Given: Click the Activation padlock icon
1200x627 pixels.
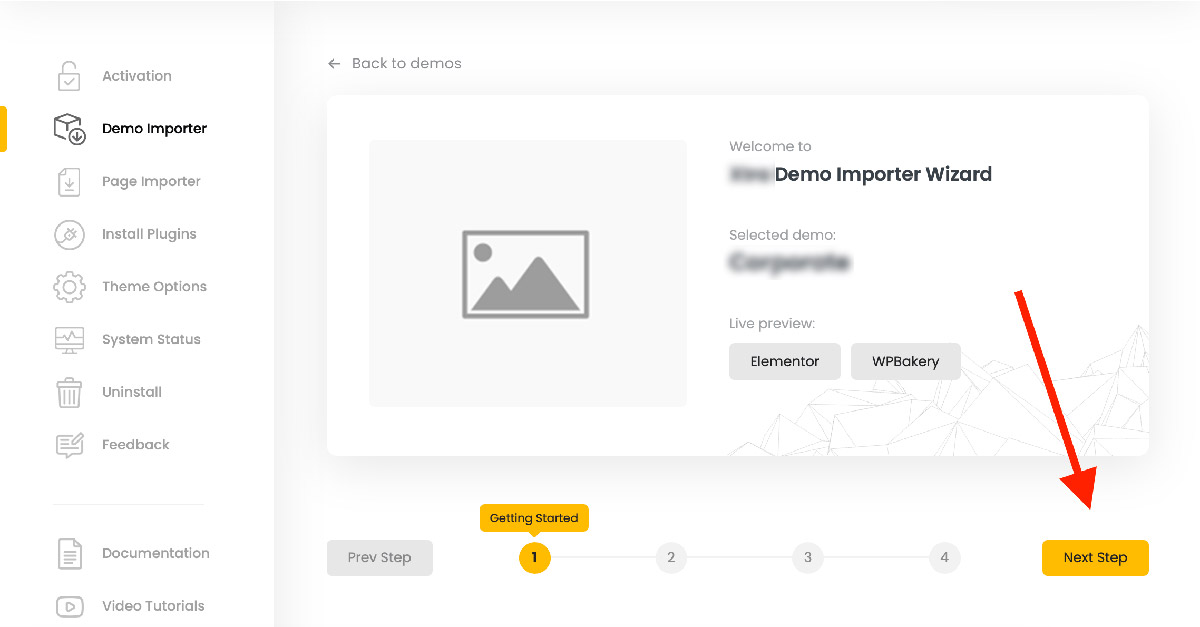Looking at the screenshot, I should click(x=68, y=76).
